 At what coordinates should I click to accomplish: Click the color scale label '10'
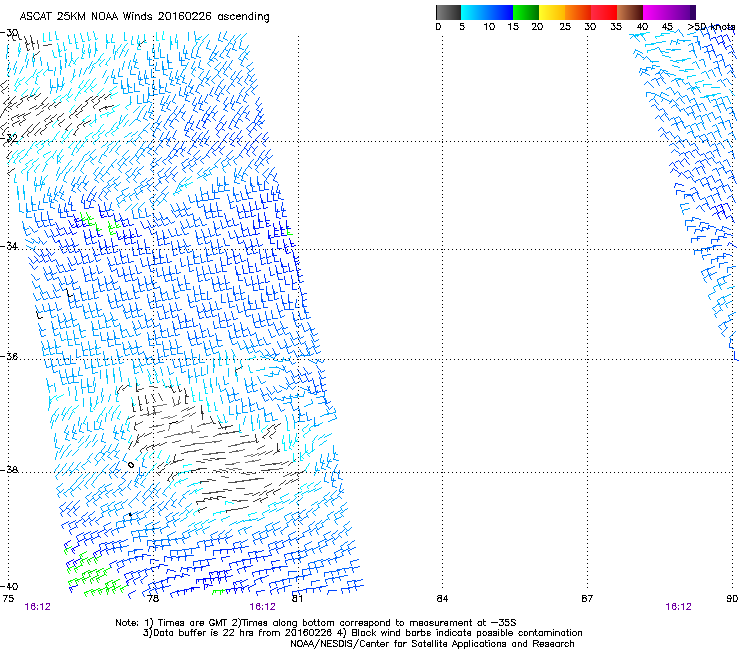click(489, 27)
